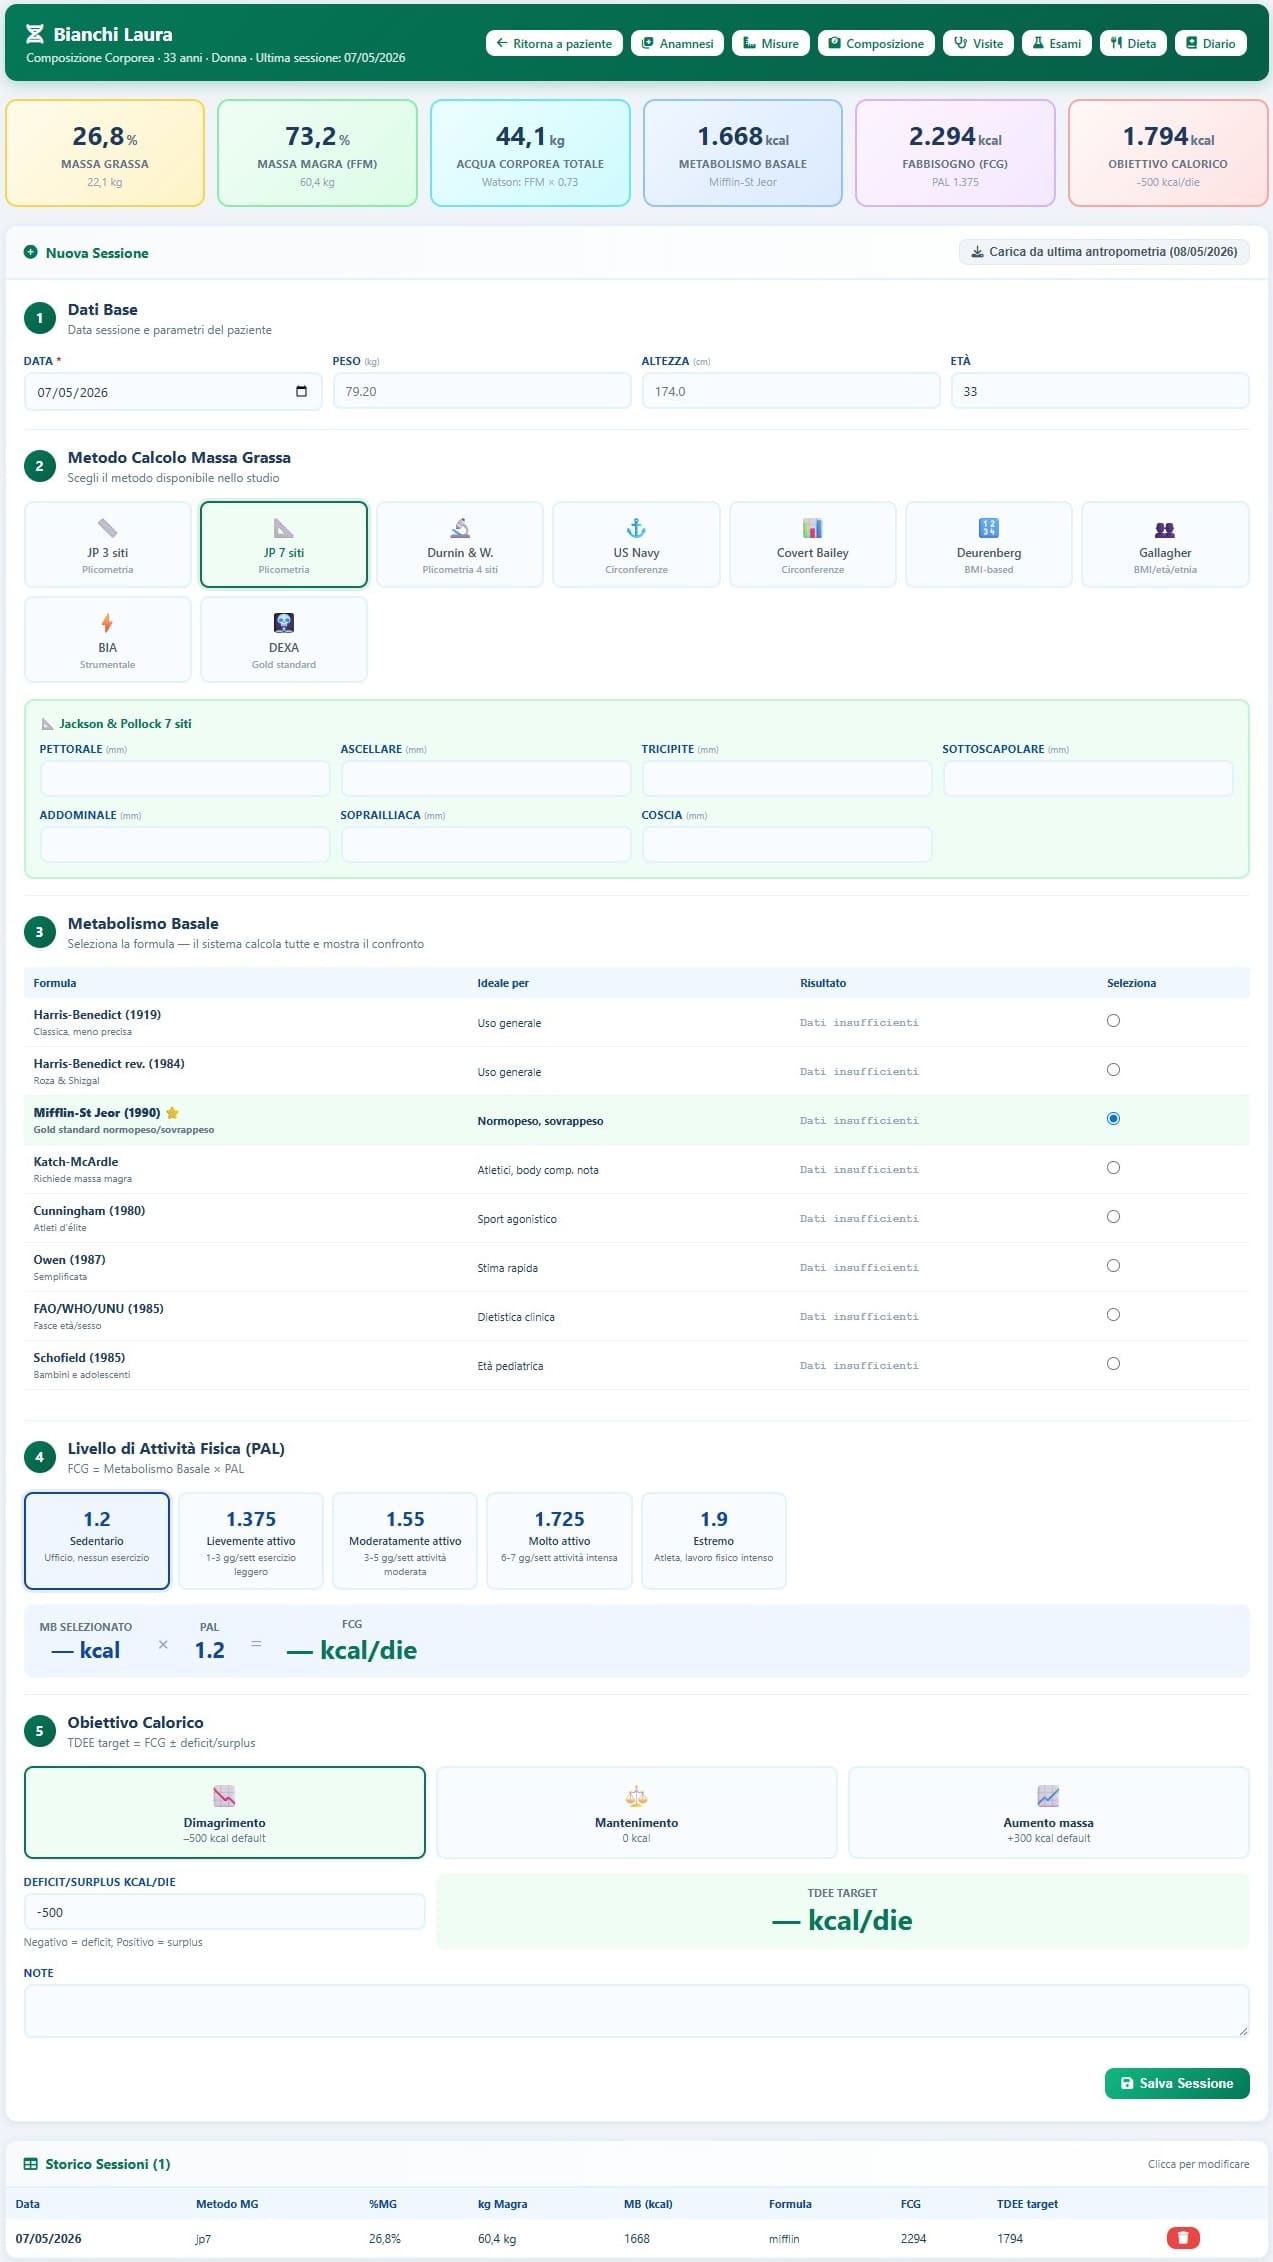Image resolution: width=1273 pixels, height=2262 pixels.
Task: Choose the 1.55 Moderatamente attivo PAL level
Action: [x=405, y=1541]
